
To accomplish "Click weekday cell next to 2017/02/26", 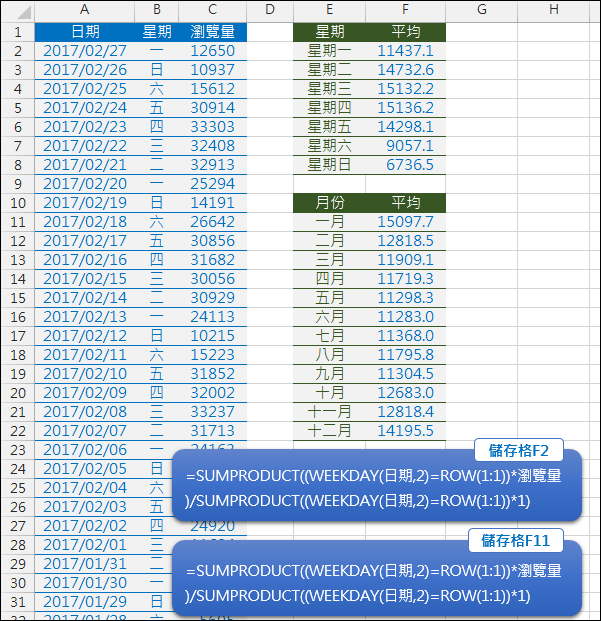I will pyautogui.click(x=157, y=70).
